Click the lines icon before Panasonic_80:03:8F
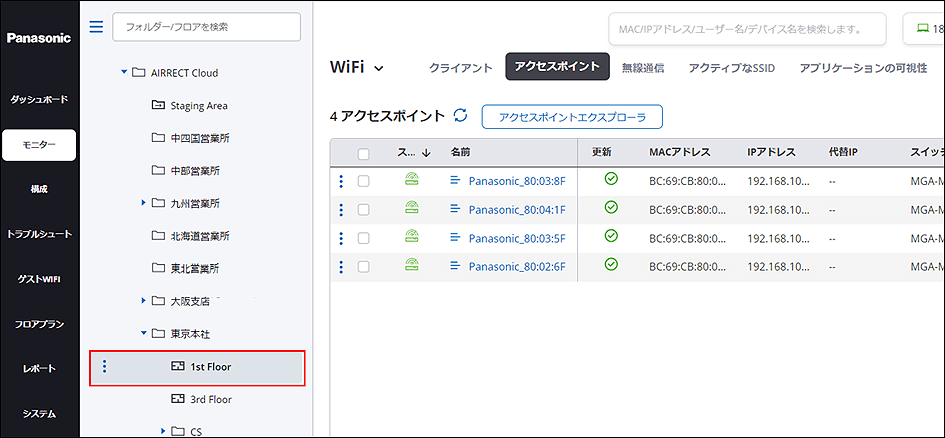The height and width of the screenshot is (438, 945). tap(456, 180)
